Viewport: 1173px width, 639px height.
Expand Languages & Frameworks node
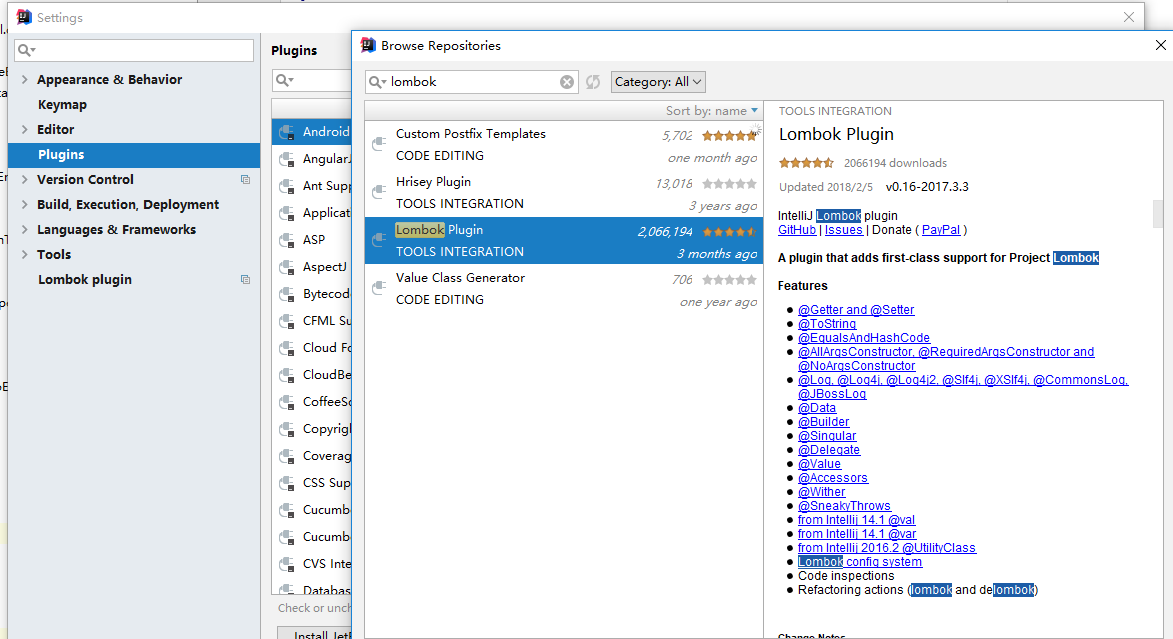(x=25, y=230)
